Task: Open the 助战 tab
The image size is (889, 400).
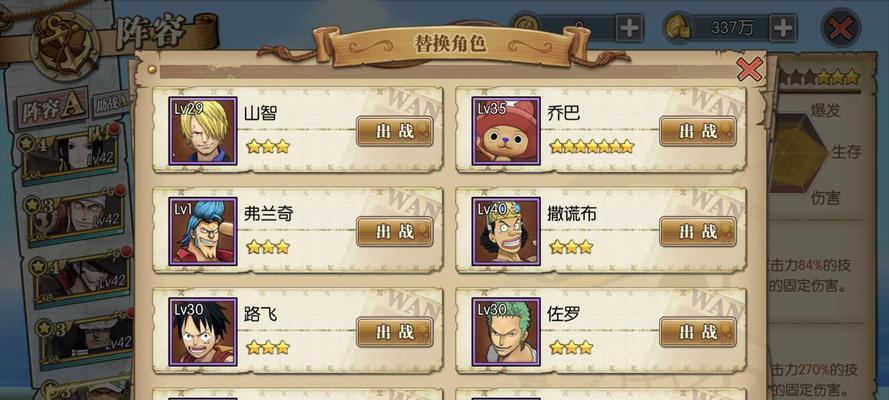Action: click(x=112, y=105)
